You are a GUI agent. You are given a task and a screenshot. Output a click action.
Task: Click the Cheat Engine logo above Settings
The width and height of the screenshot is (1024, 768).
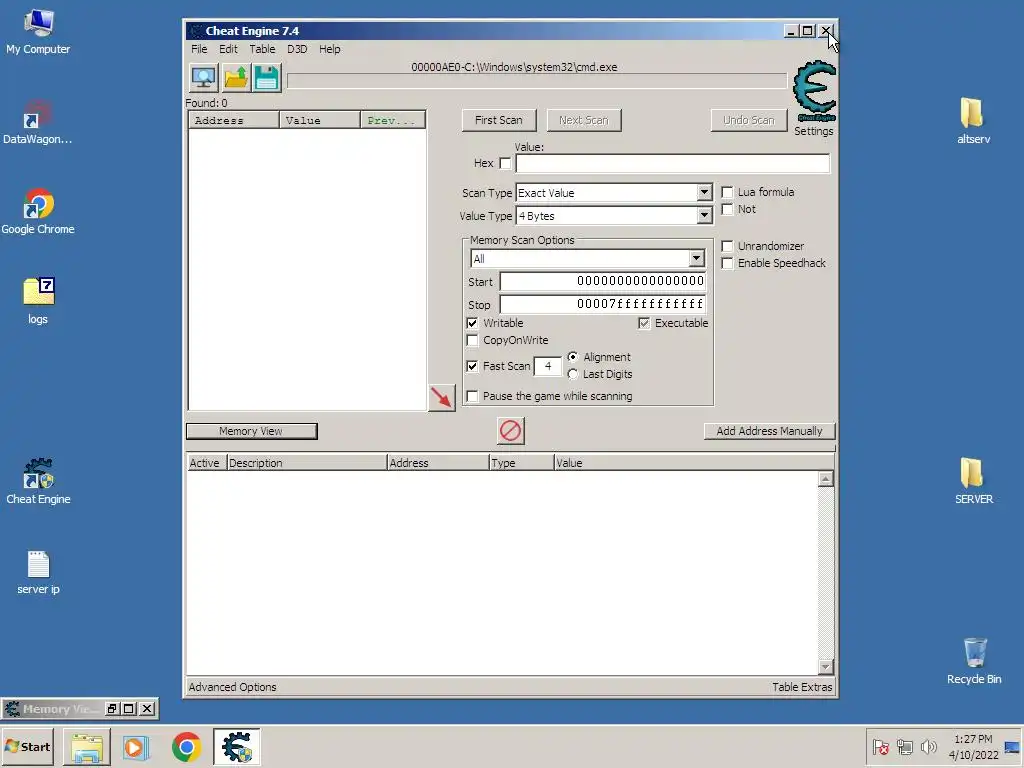tap(814, 90)
